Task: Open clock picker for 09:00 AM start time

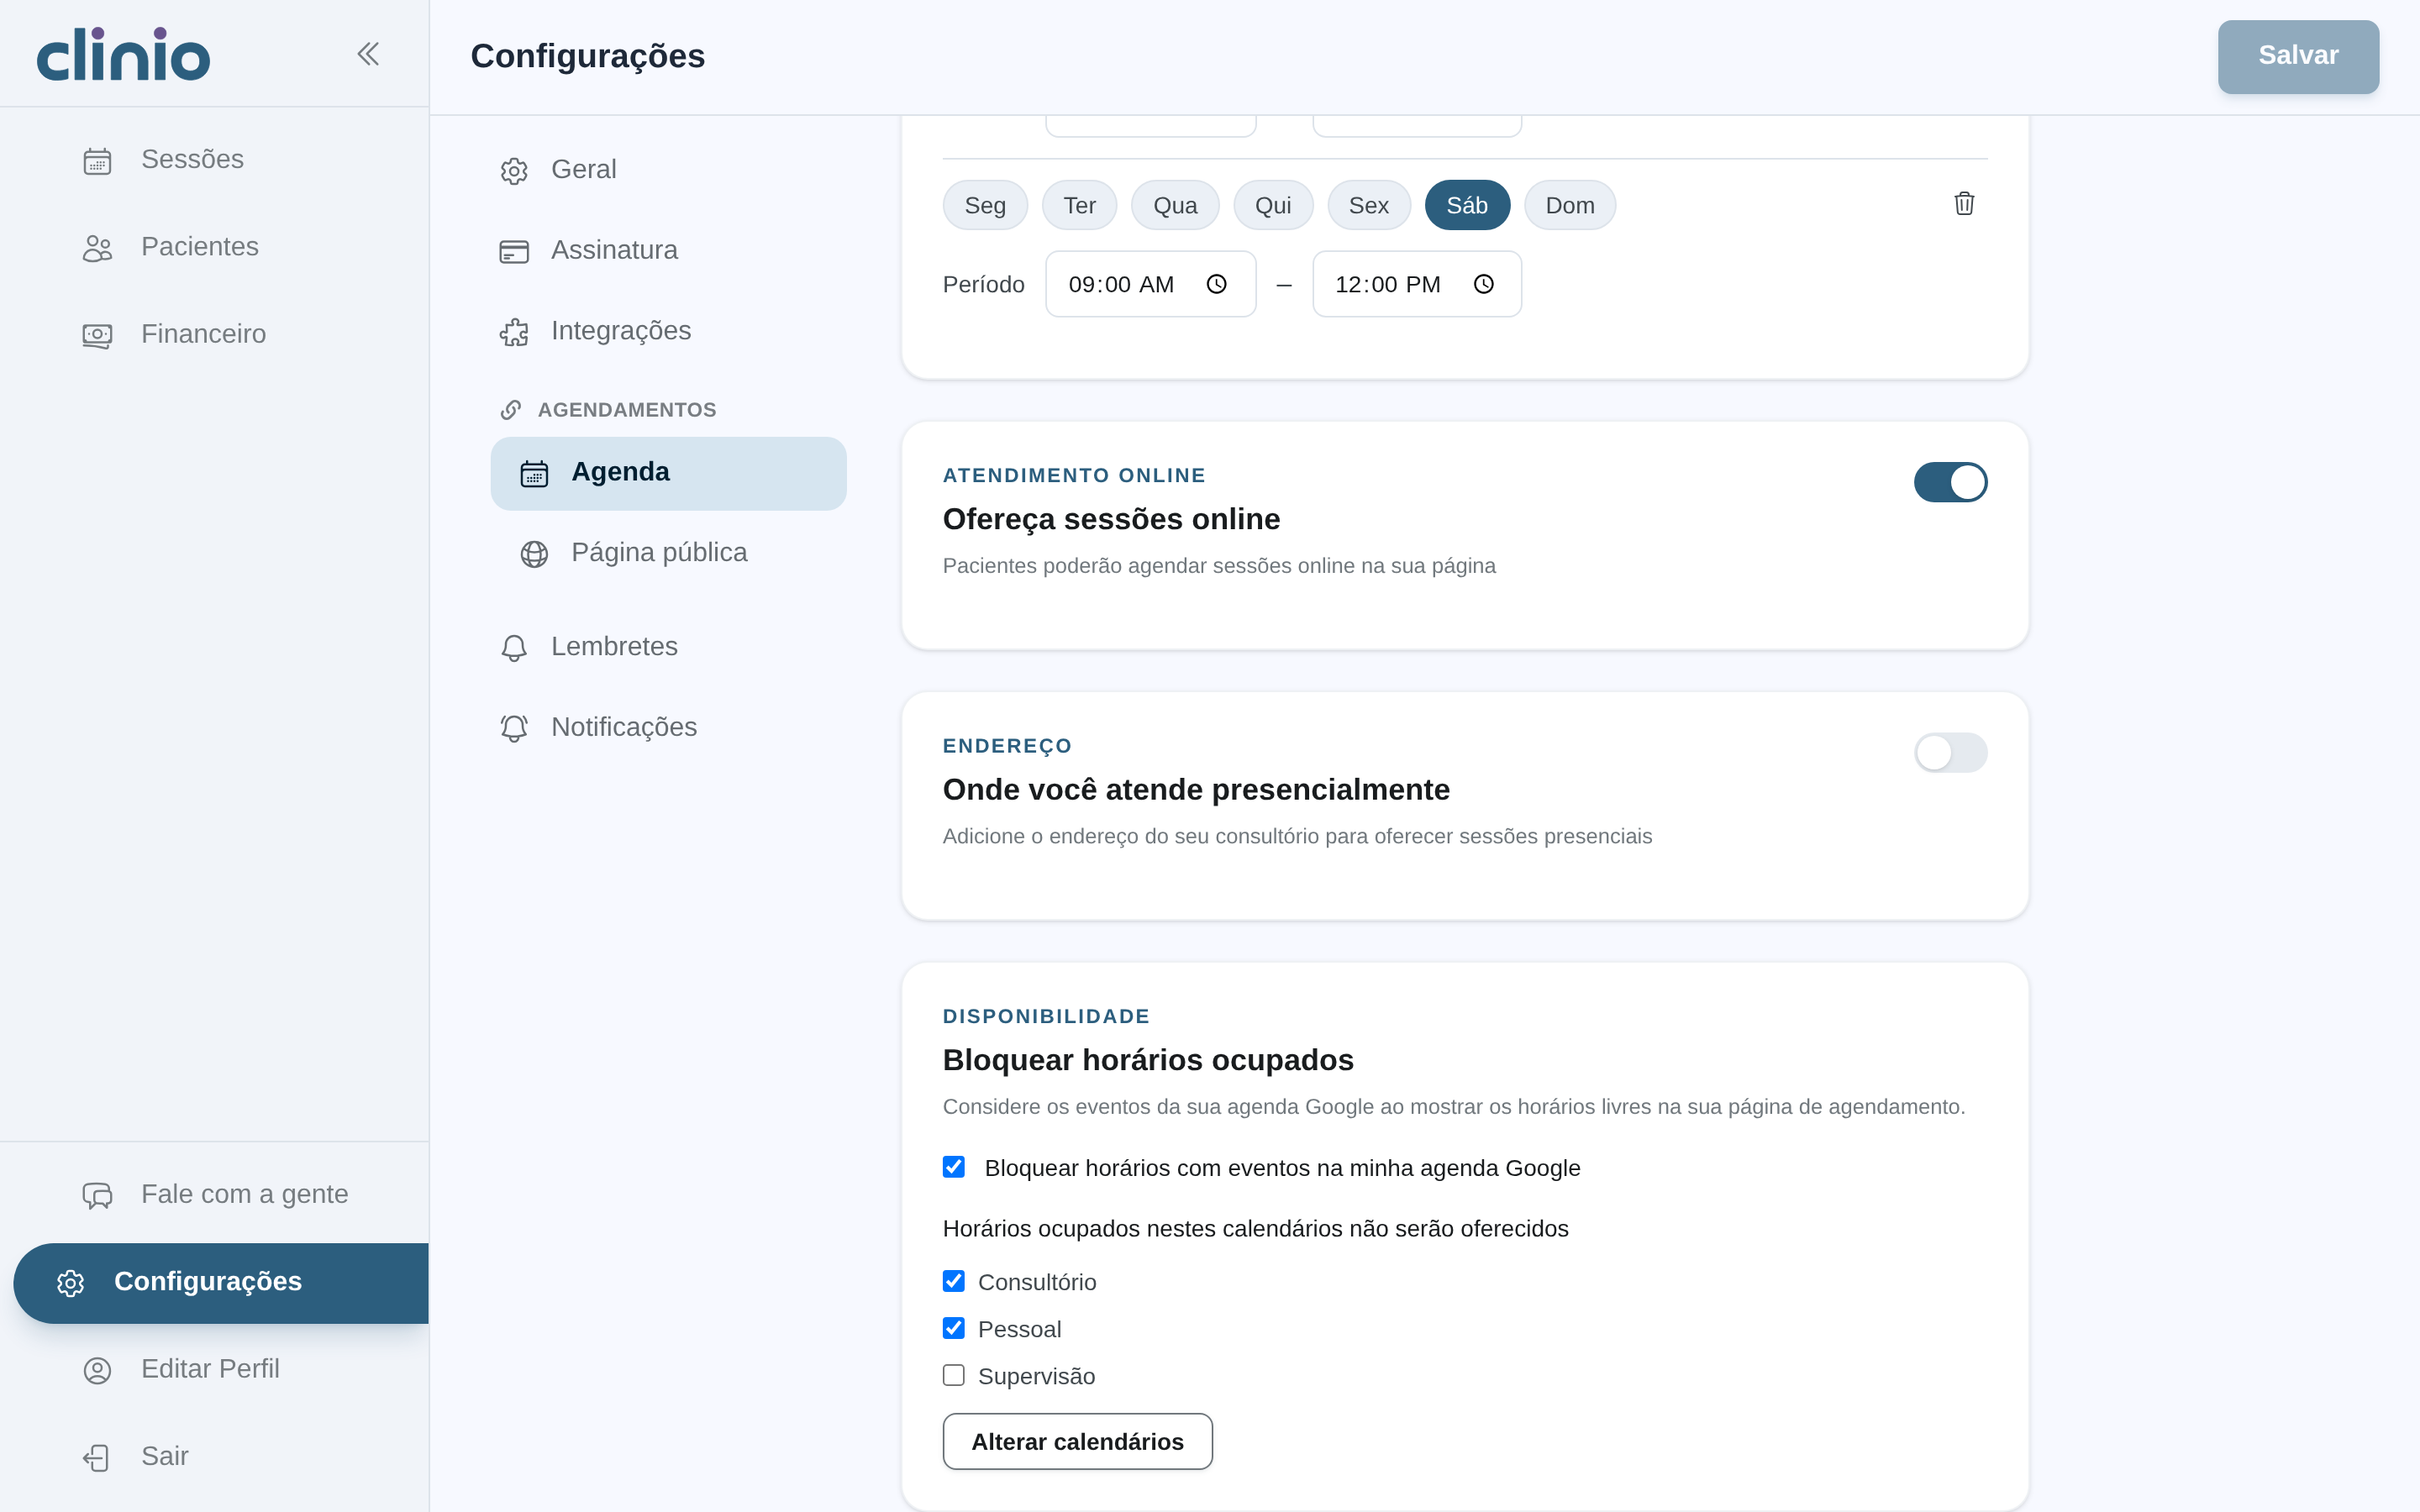Action: tap(1216, 285)
